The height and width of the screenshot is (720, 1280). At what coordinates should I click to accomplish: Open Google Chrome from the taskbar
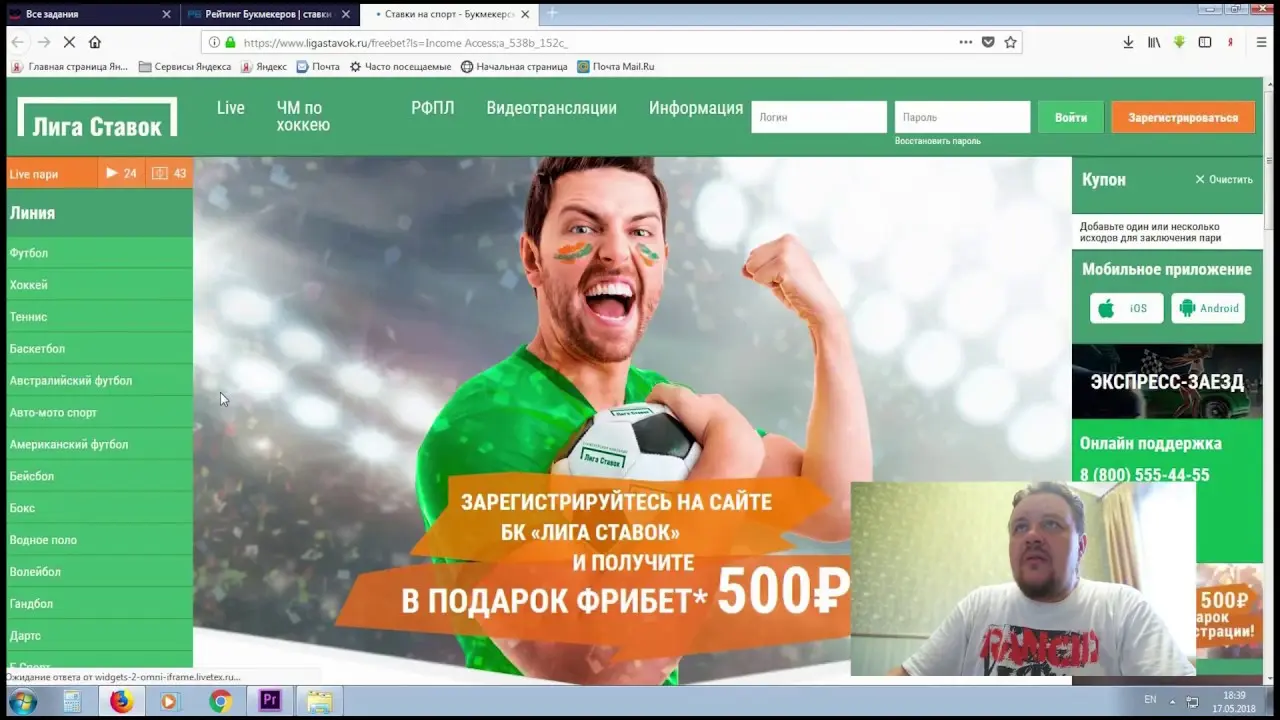(x=220, y=701)
